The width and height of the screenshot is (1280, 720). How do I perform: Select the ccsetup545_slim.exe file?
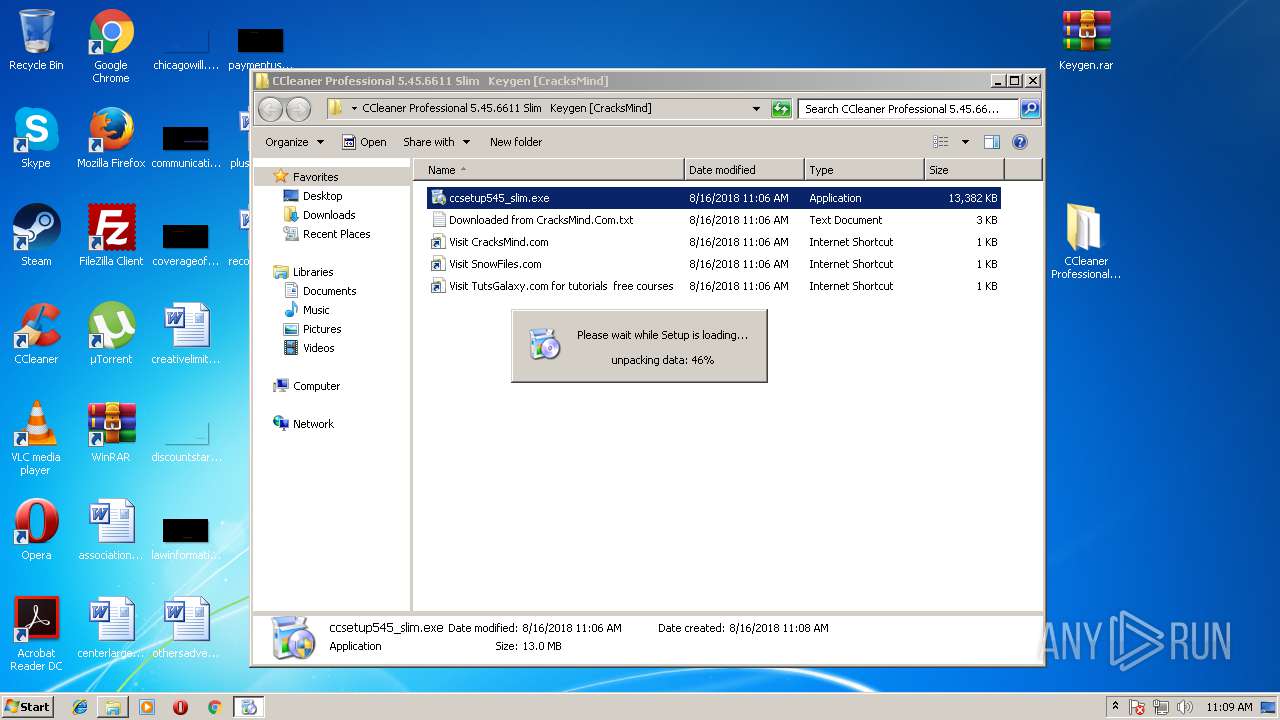point(714,198)
